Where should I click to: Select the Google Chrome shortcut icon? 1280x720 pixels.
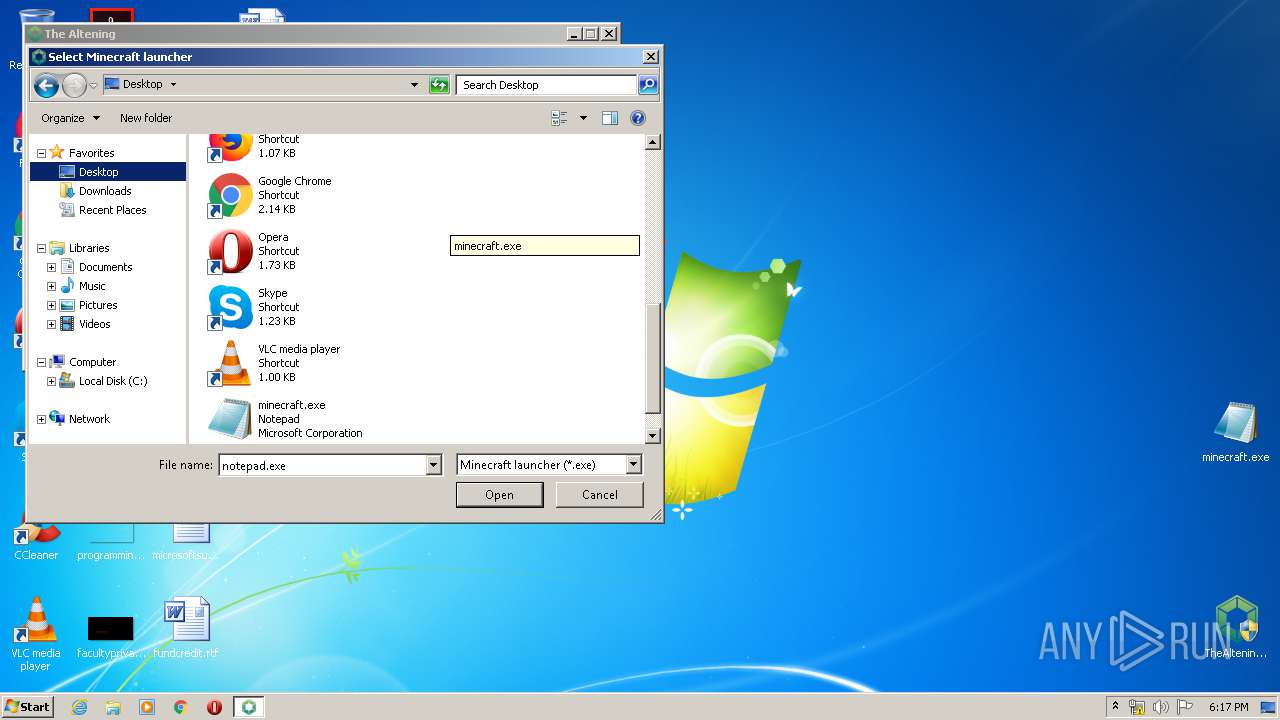pos(230,195)
